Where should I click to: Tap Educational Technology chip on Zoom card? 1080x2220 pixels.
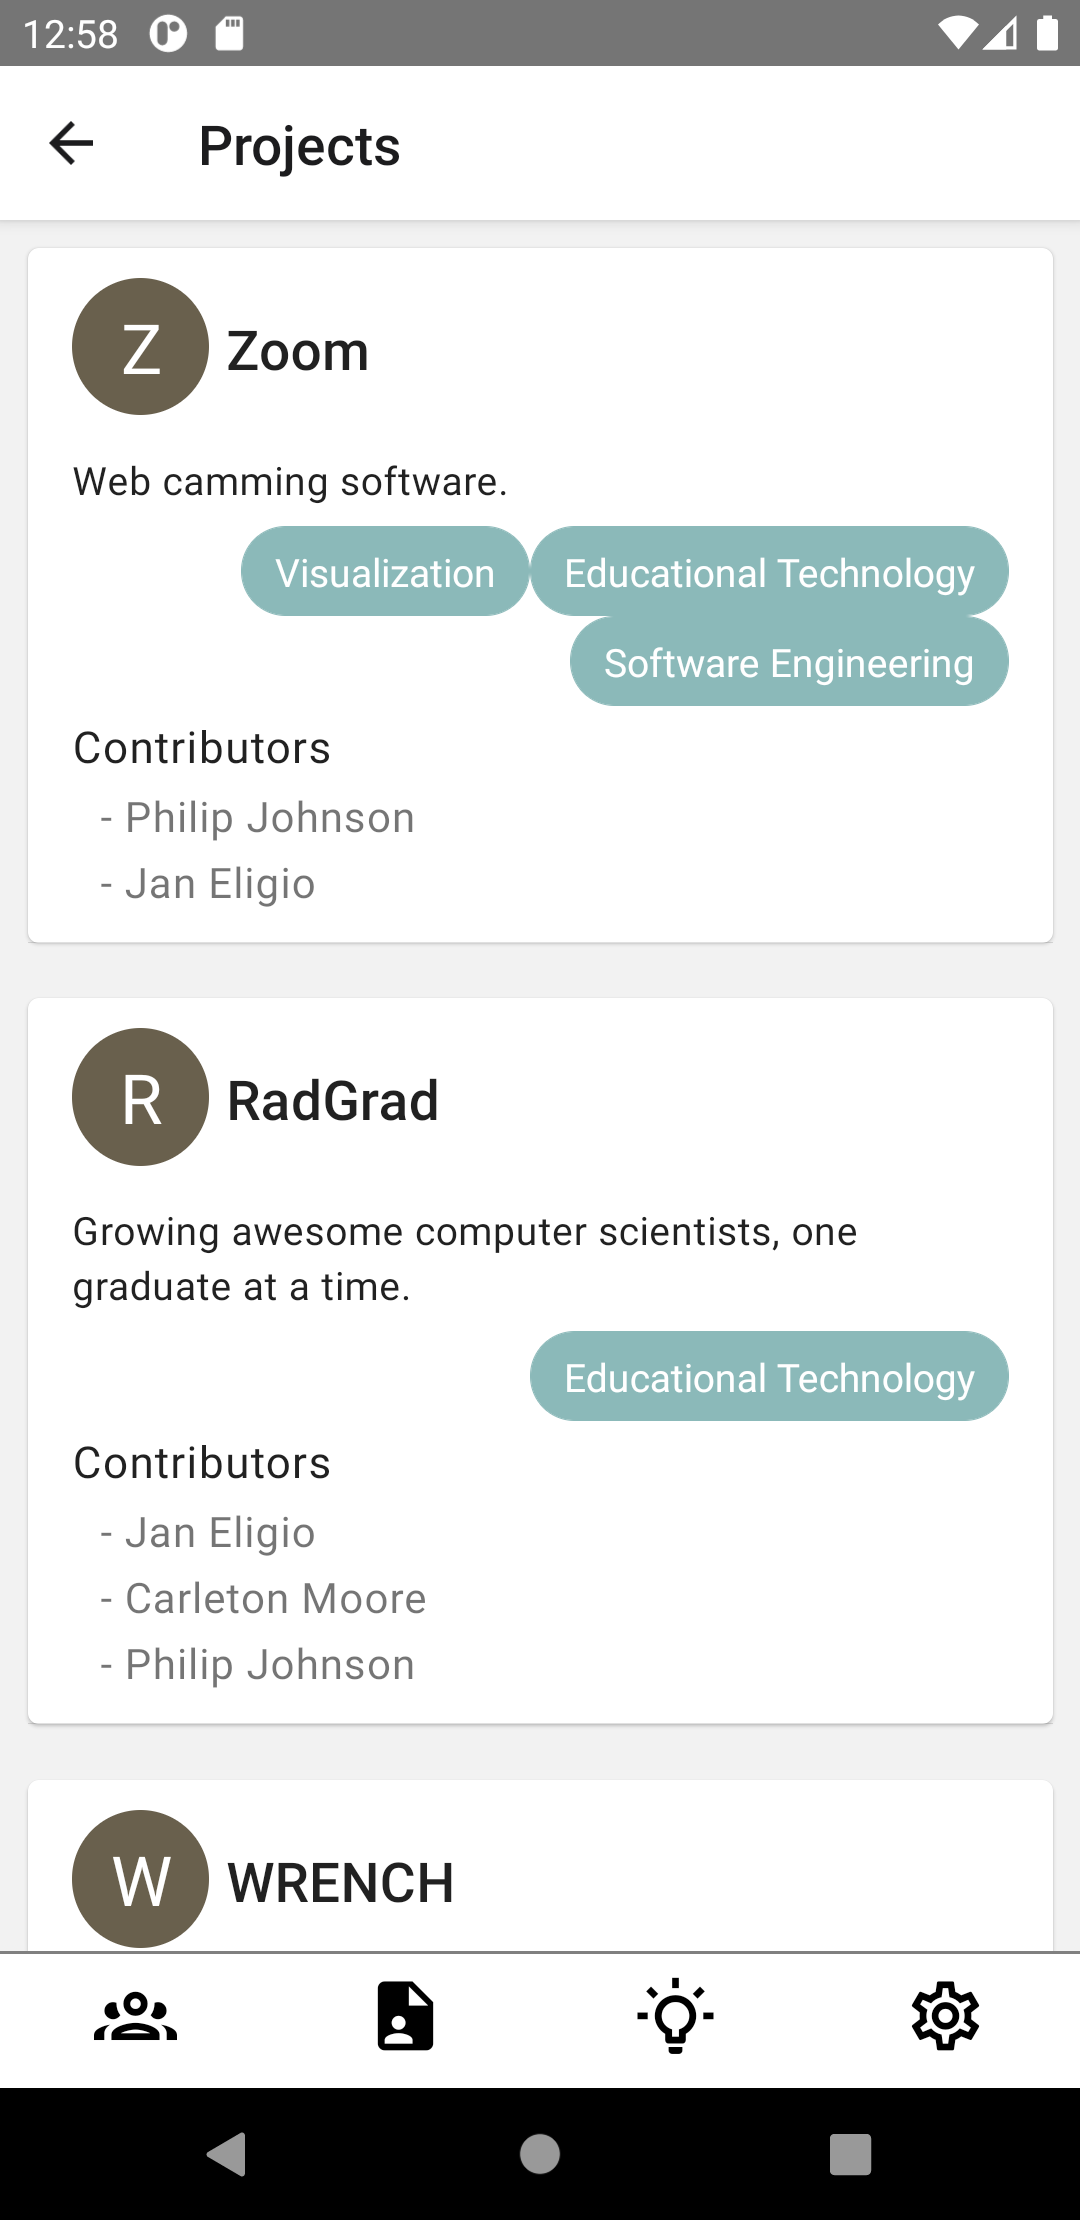coord(769,572)
